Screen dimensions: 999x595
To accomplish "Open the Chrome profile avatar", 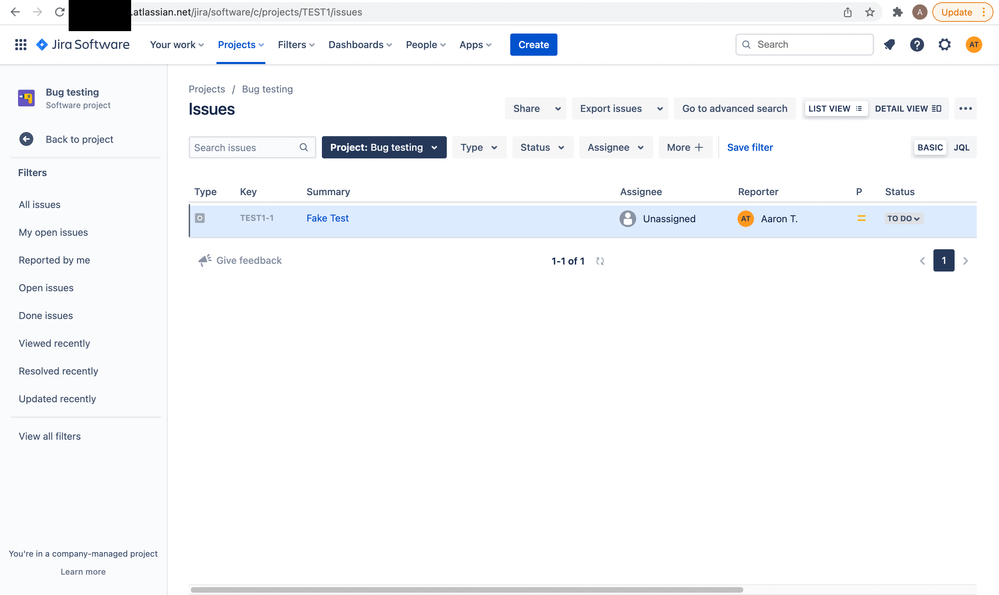I will click(919, 12).
